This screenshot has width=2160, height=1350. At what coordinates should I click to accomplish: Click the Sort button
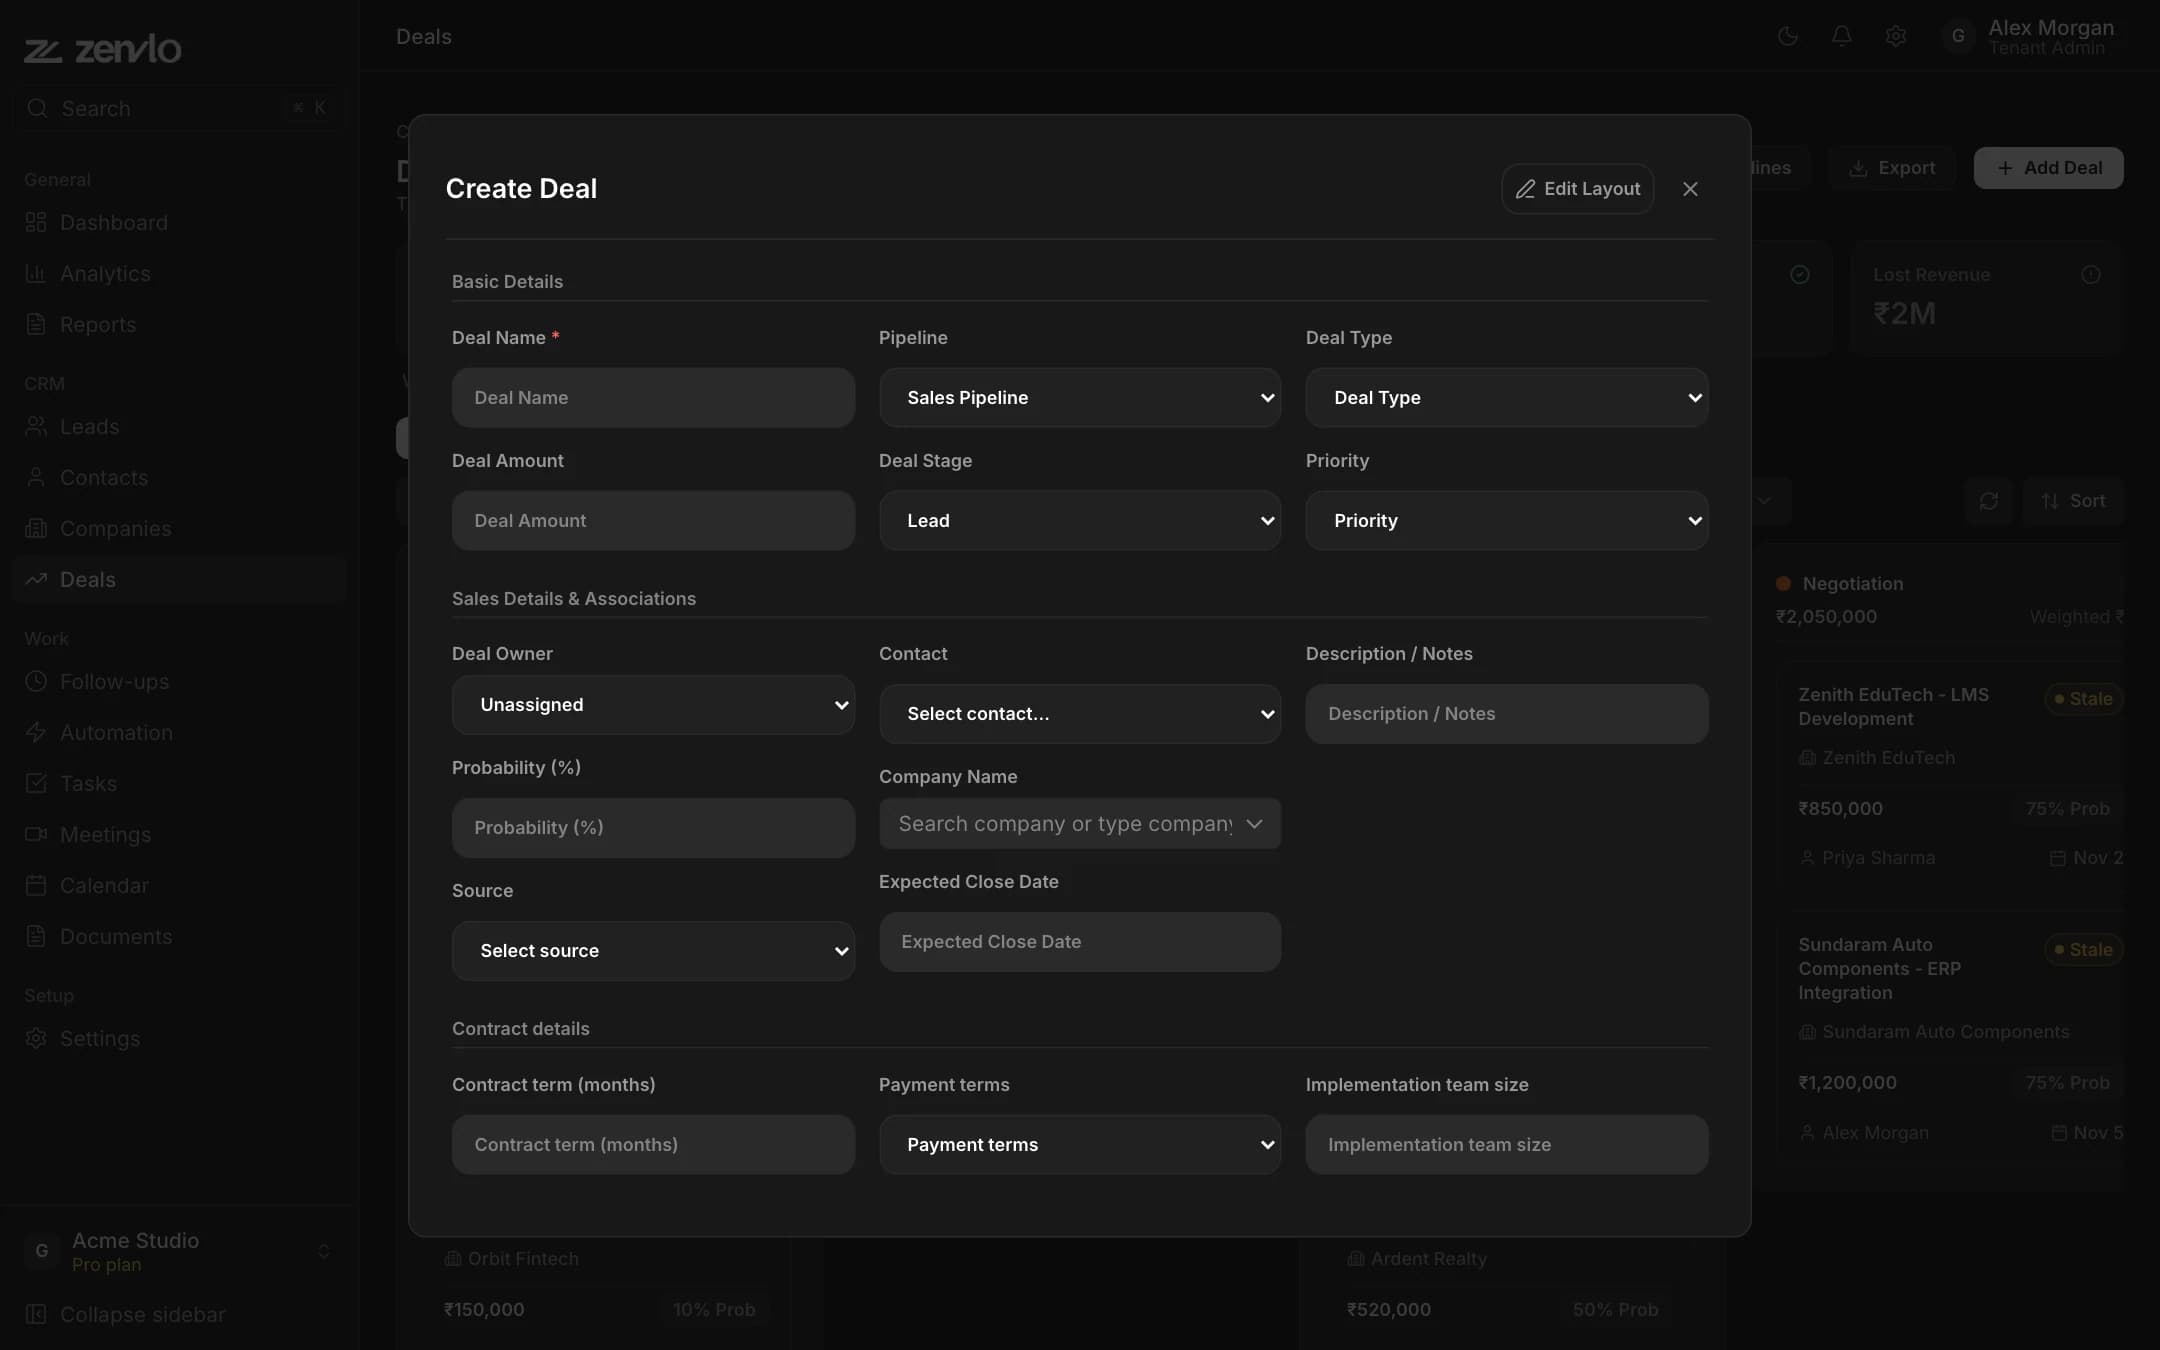[x=2073, y=501]
